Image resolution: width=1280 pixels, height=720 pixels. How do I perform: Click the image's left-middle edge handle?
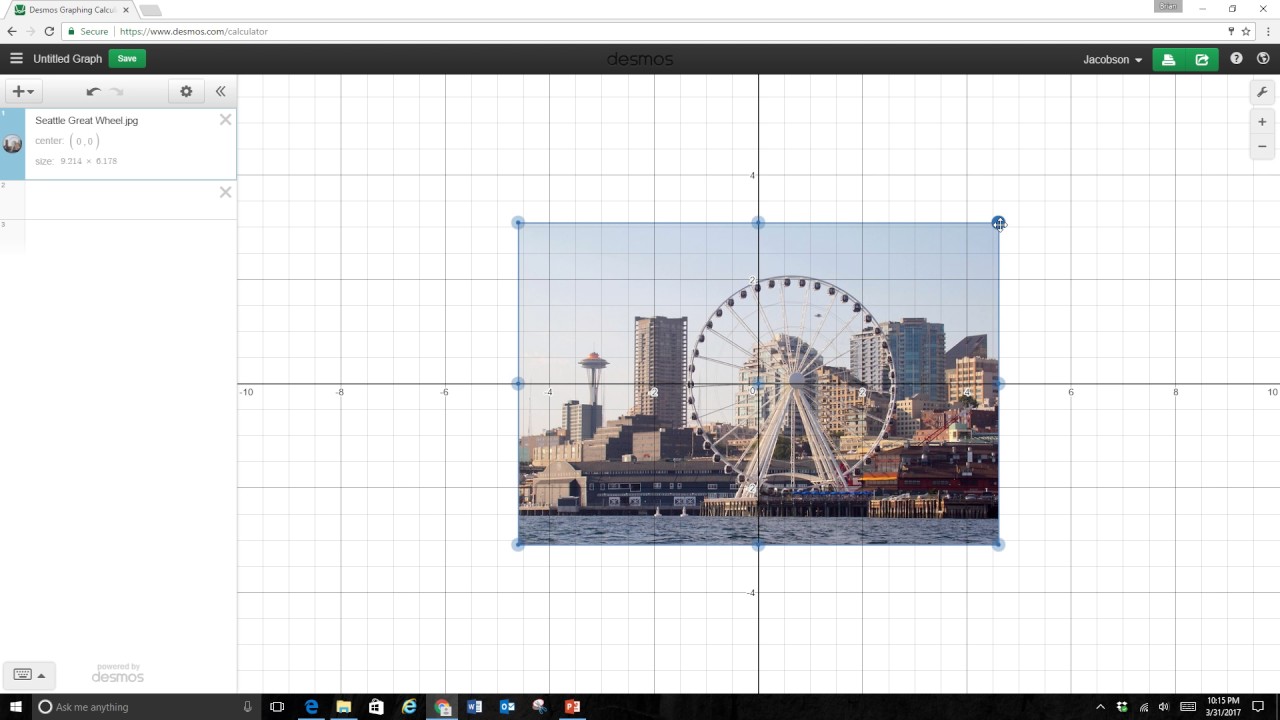pos(518,384)
